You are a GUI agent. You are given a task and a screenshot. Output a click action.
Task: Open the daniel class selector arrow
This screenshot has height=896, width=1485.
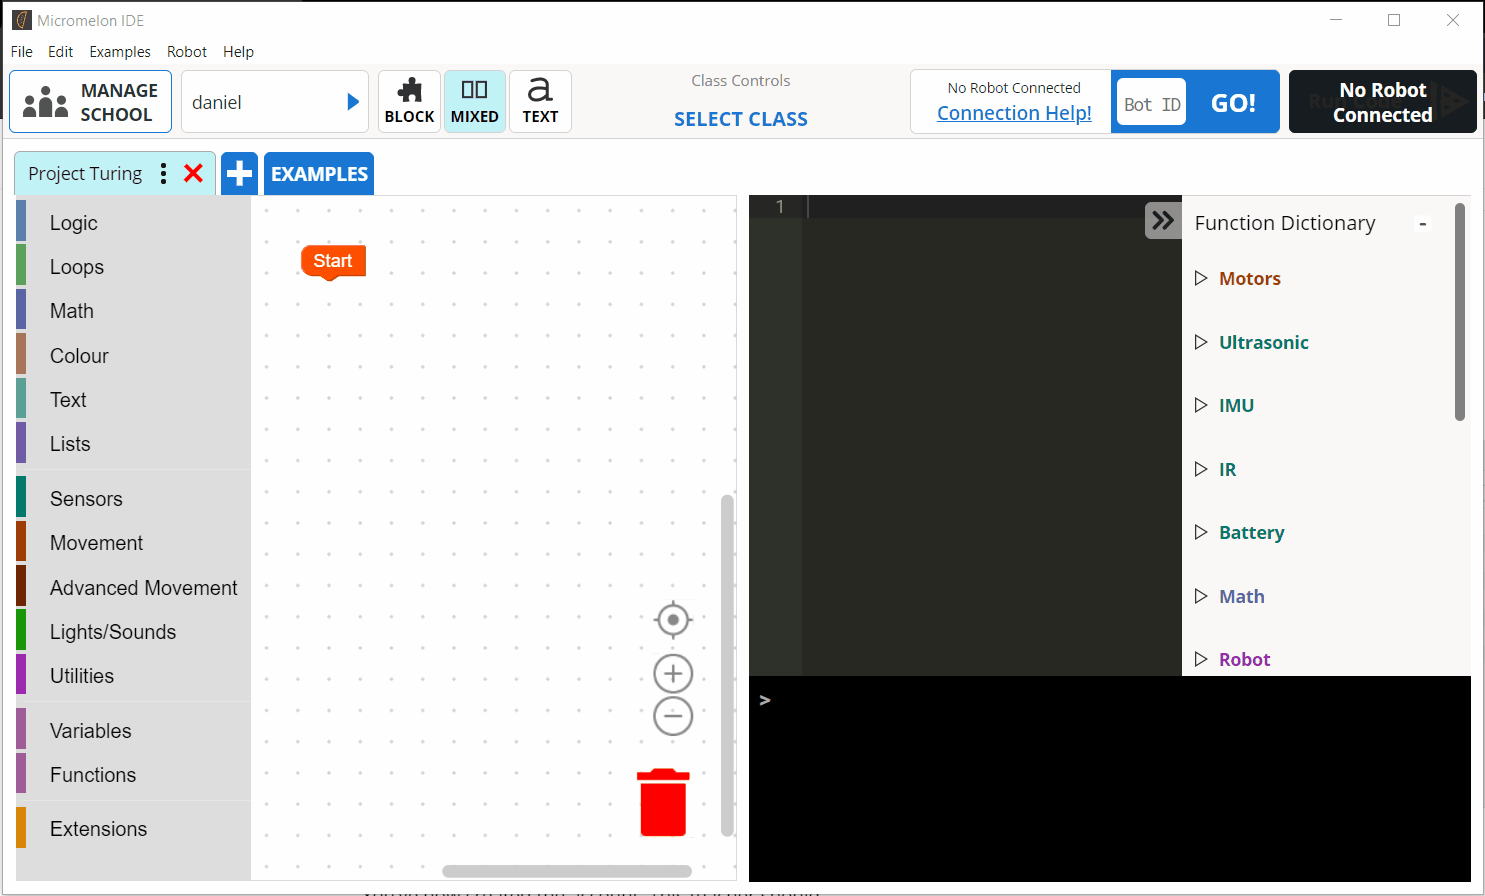click(x=352, y=100)
